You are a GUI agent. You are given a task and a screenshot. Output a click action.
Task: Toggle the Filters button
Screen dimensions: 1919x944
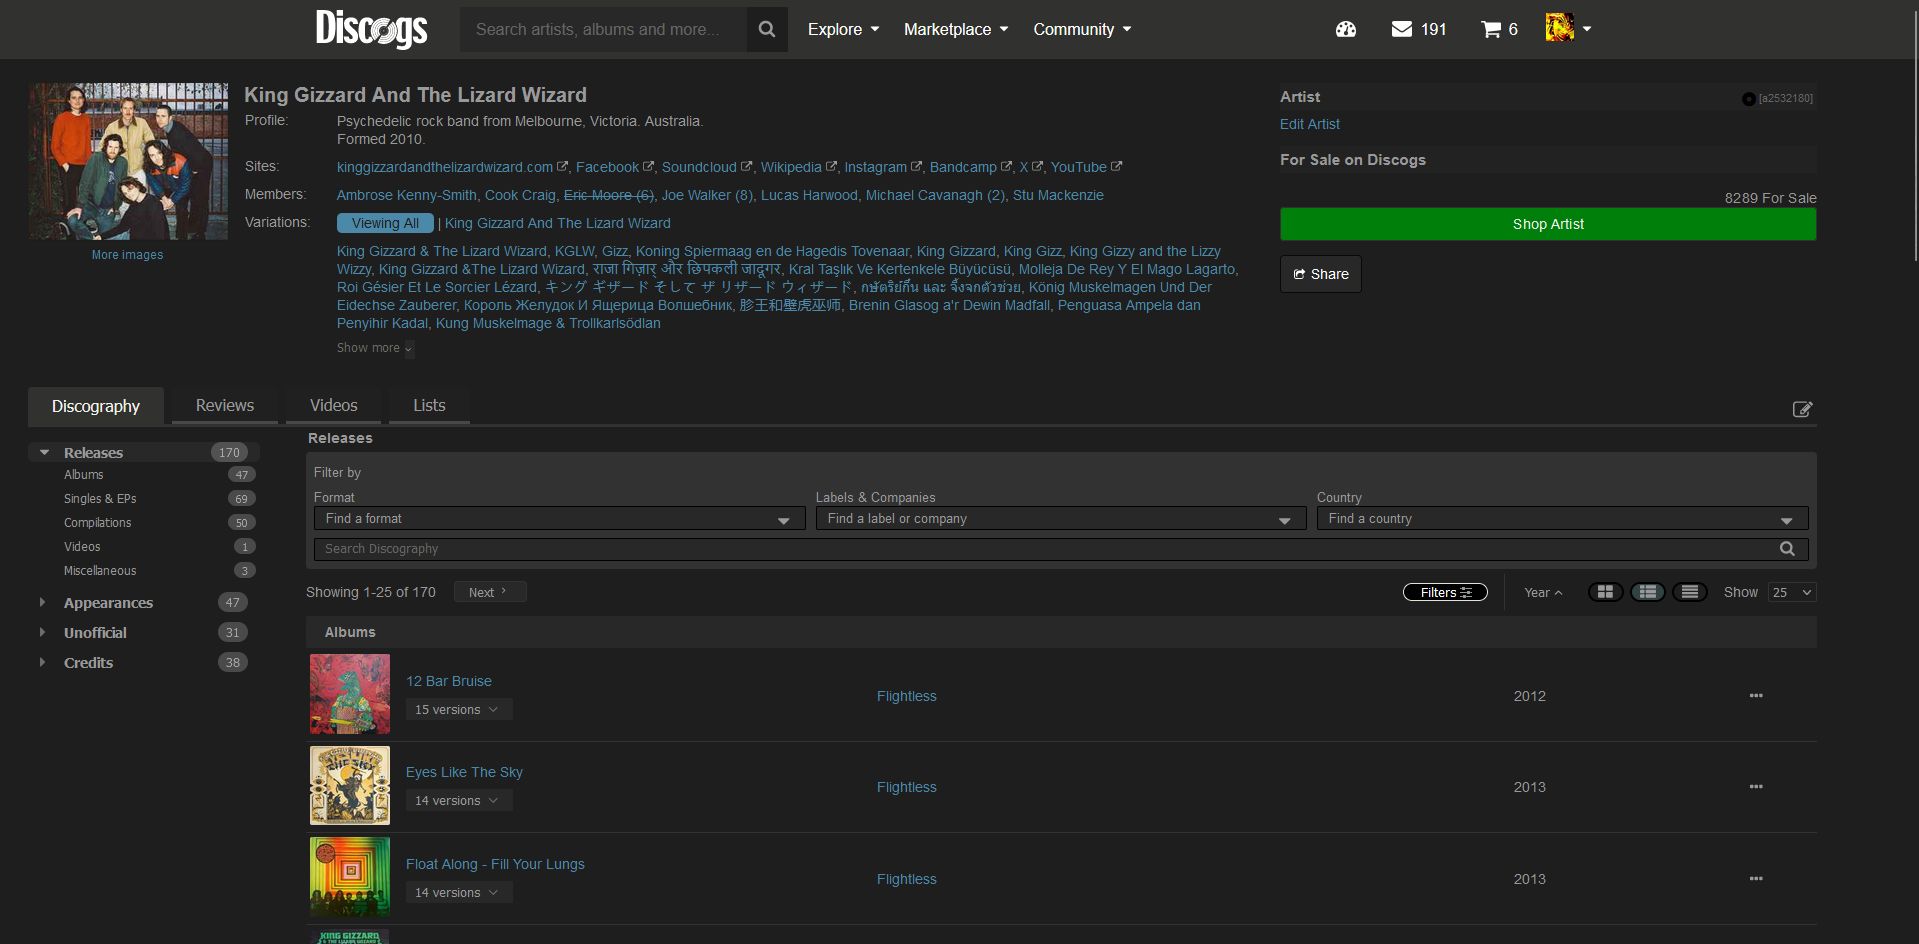(x=1445, y=592)
